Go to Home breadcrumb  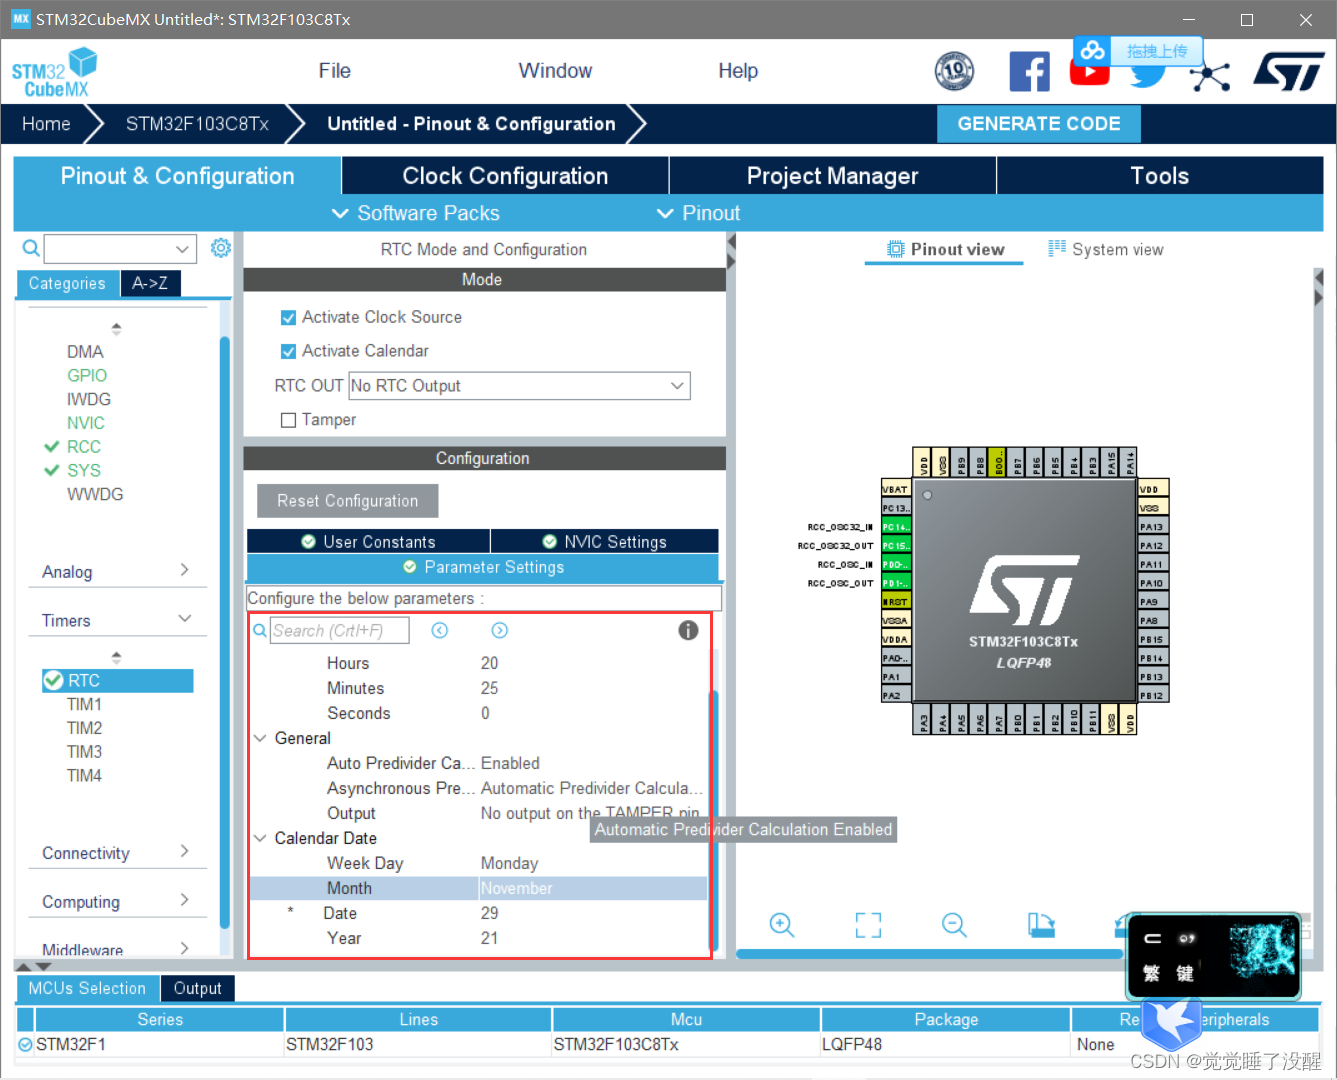pyautogui.click(x=46, y=124)
